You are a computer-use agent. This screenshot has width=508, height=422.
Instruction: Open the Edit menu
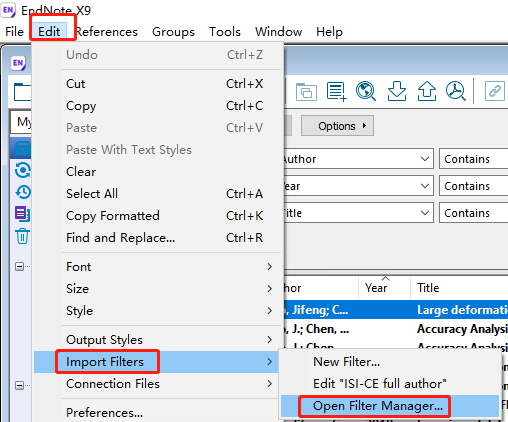[x=49, y=32]
